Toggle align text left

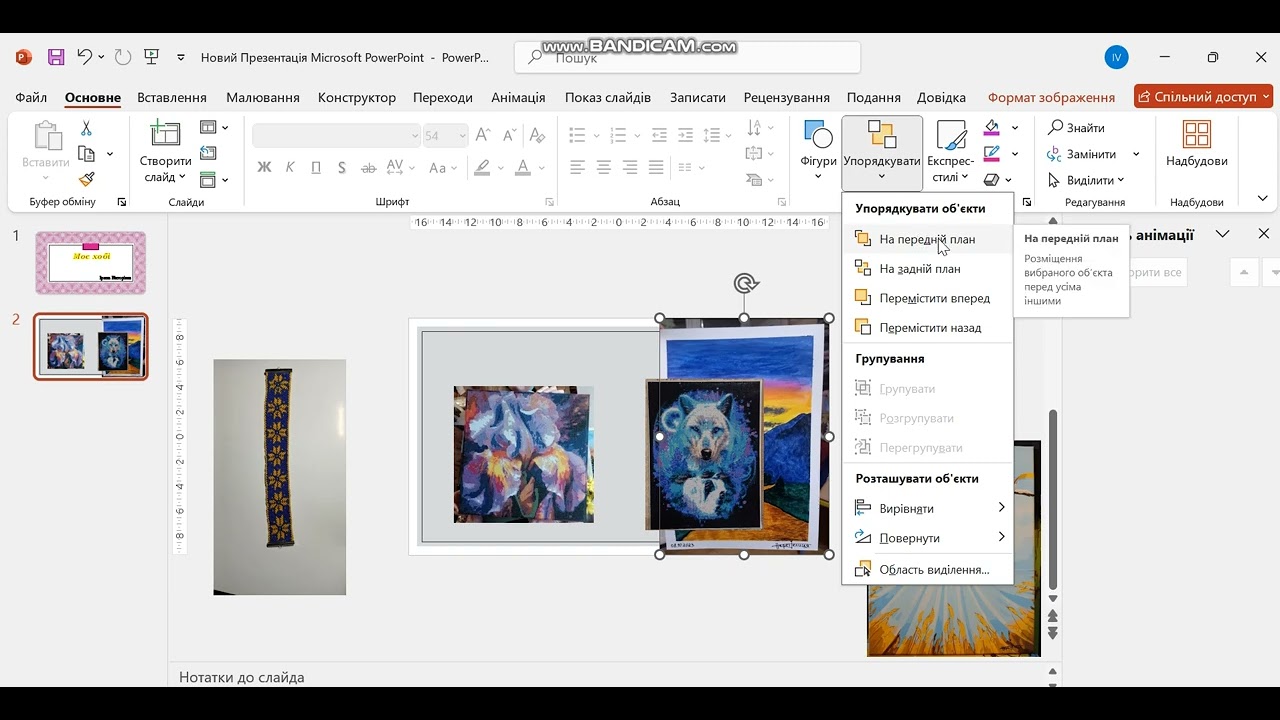[578, 167]
